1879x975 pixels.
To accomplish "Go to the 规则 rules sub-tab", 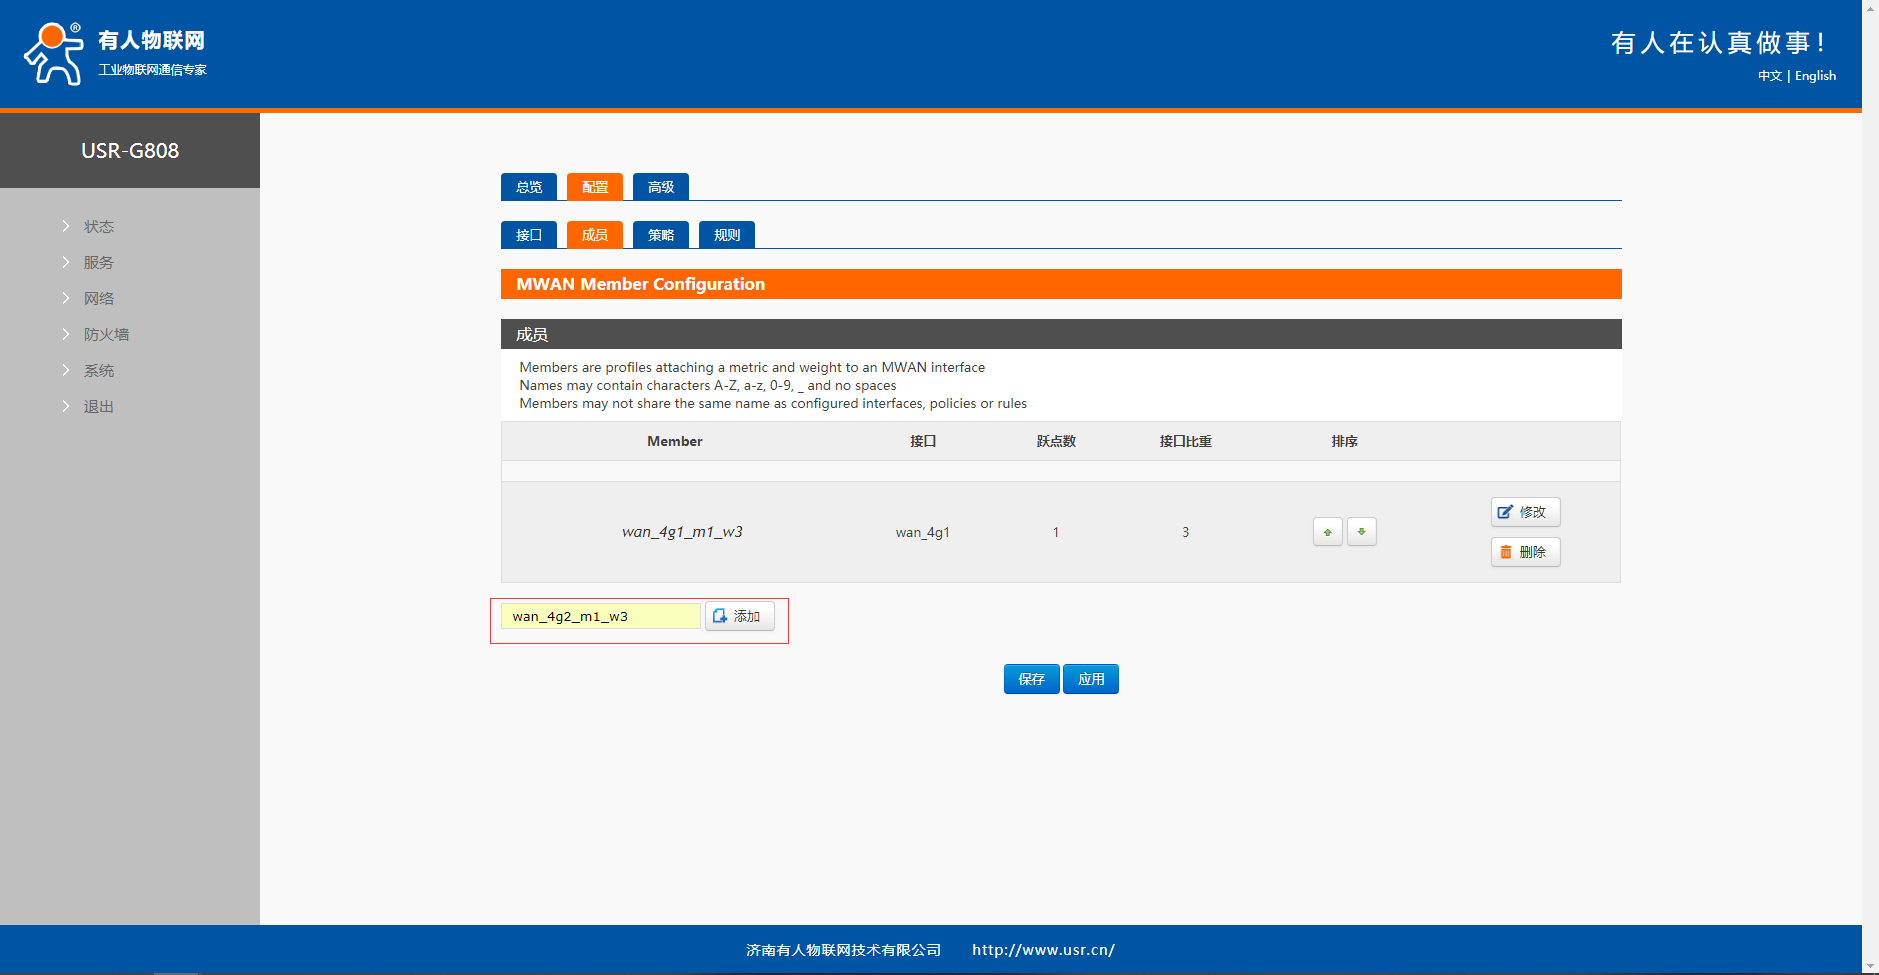I will click(x=726, y=235).
